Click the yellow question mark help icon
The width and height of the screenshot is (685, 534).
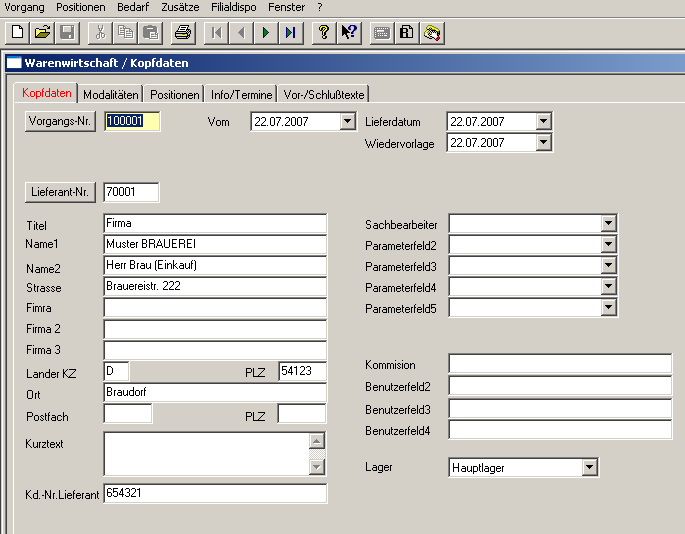click(323, 32)
